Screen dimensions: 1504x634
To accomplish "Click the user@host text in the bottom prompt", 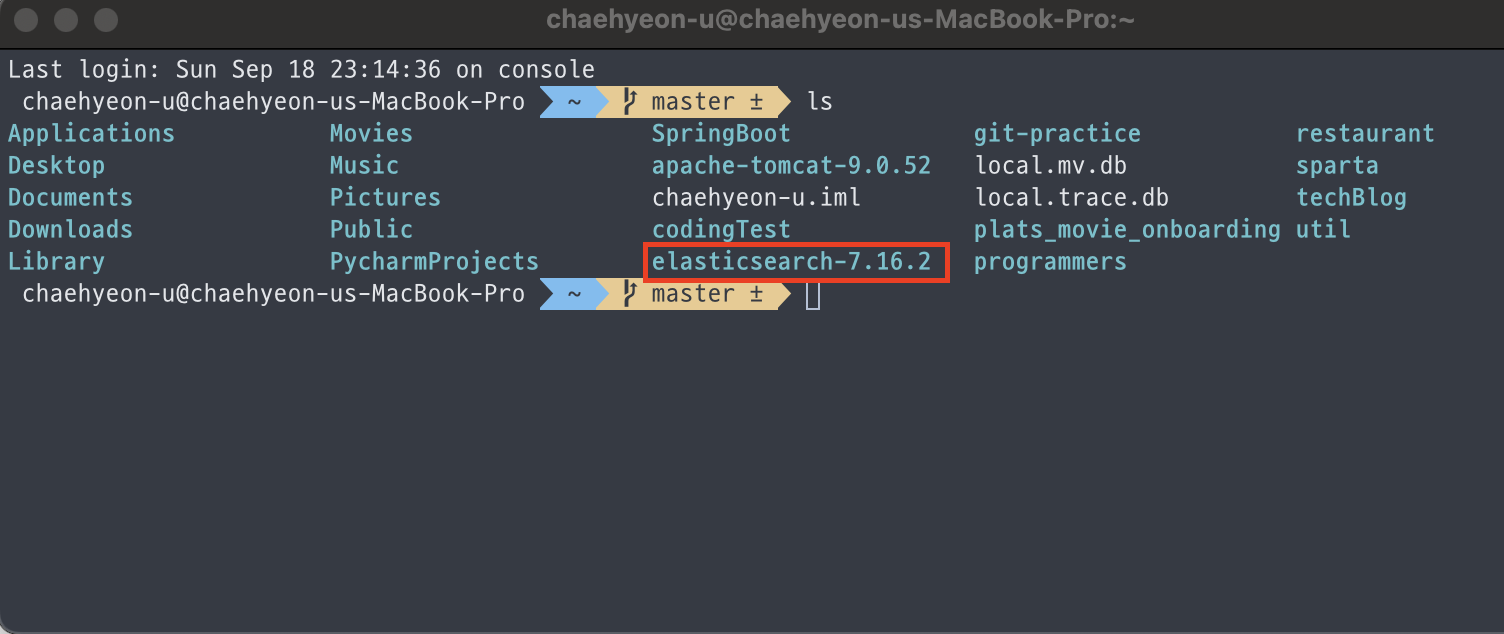I will [x=273, y=294].
